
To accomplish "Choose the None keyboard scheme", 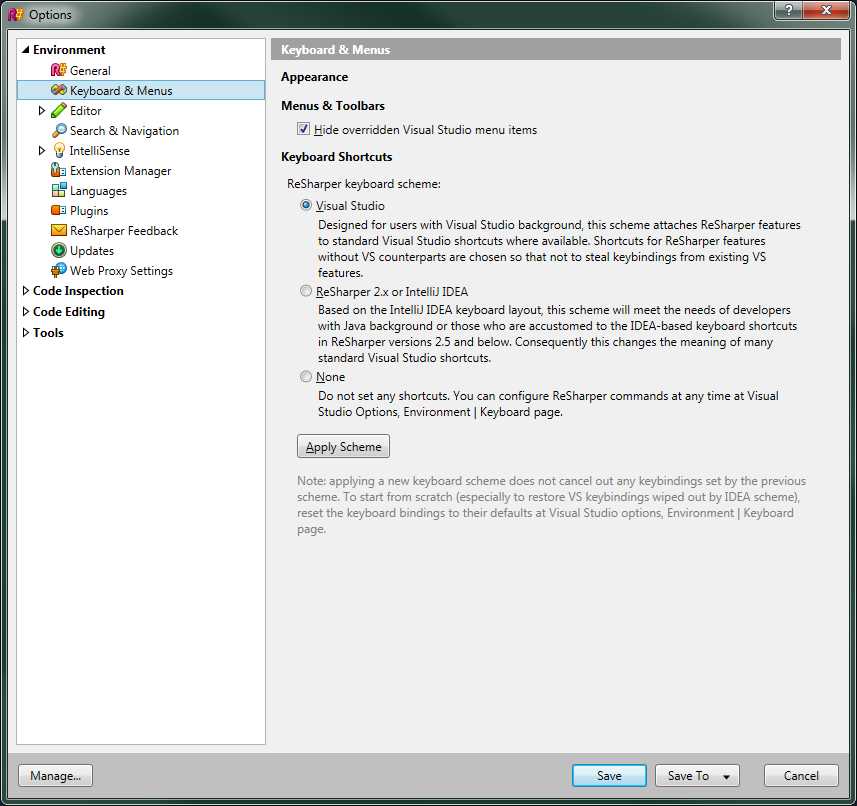I will pyautogui.click(x=305, y=376).
